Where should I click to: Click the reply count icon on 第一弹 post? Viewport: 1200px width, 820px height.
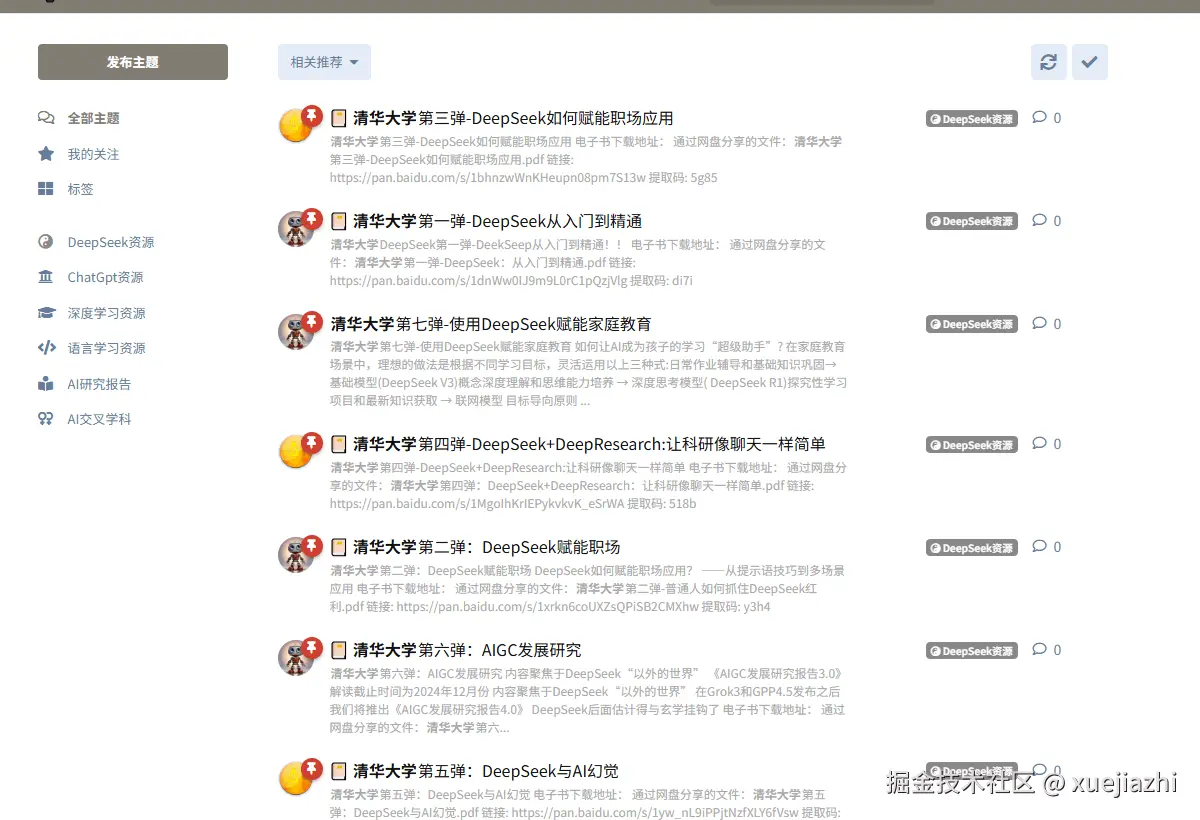click(x=1039, y=221)
